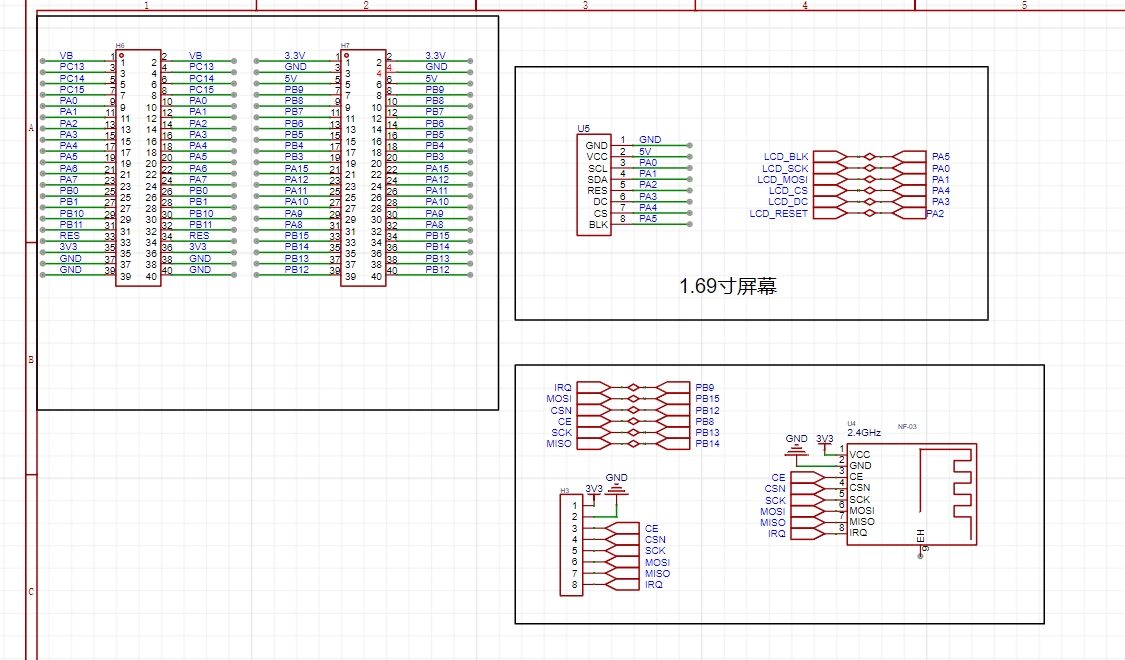
Task: Click the U4 designator label
Action: [852, 423]
